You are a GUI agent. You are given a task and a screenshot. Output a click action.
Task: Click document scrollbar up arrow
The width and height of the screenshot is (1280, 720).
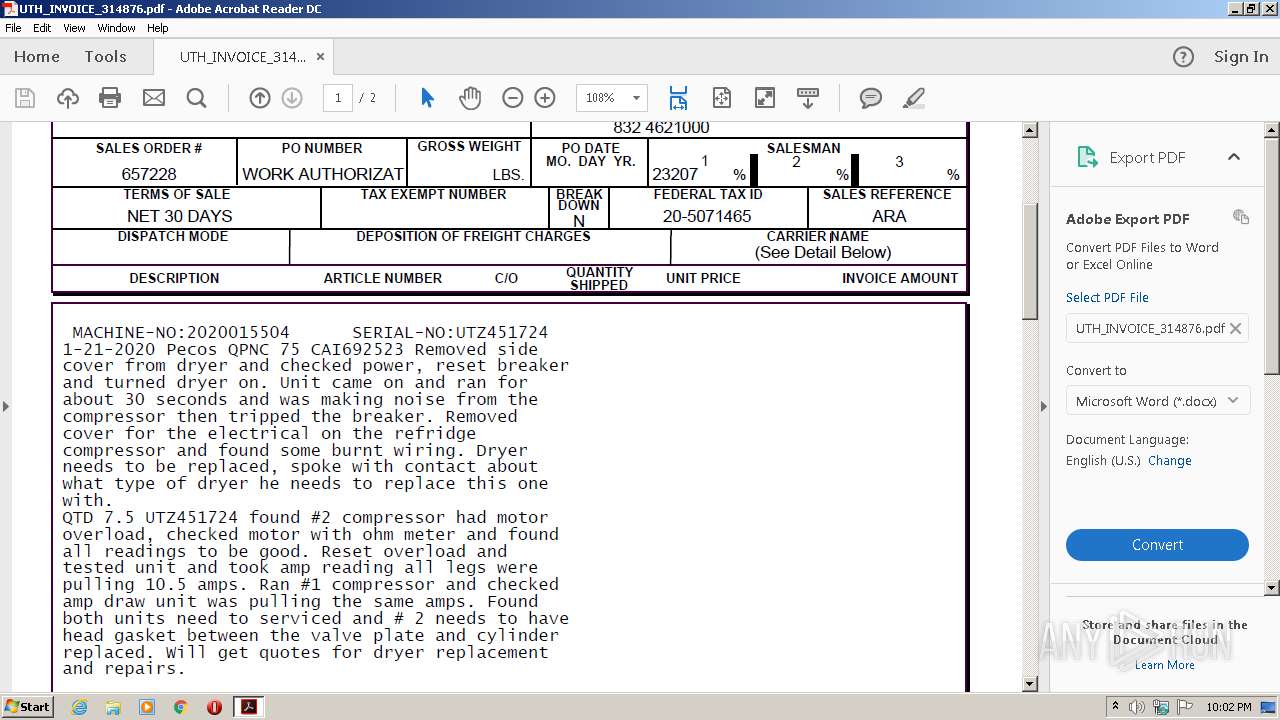click(x=1030, y=131)
